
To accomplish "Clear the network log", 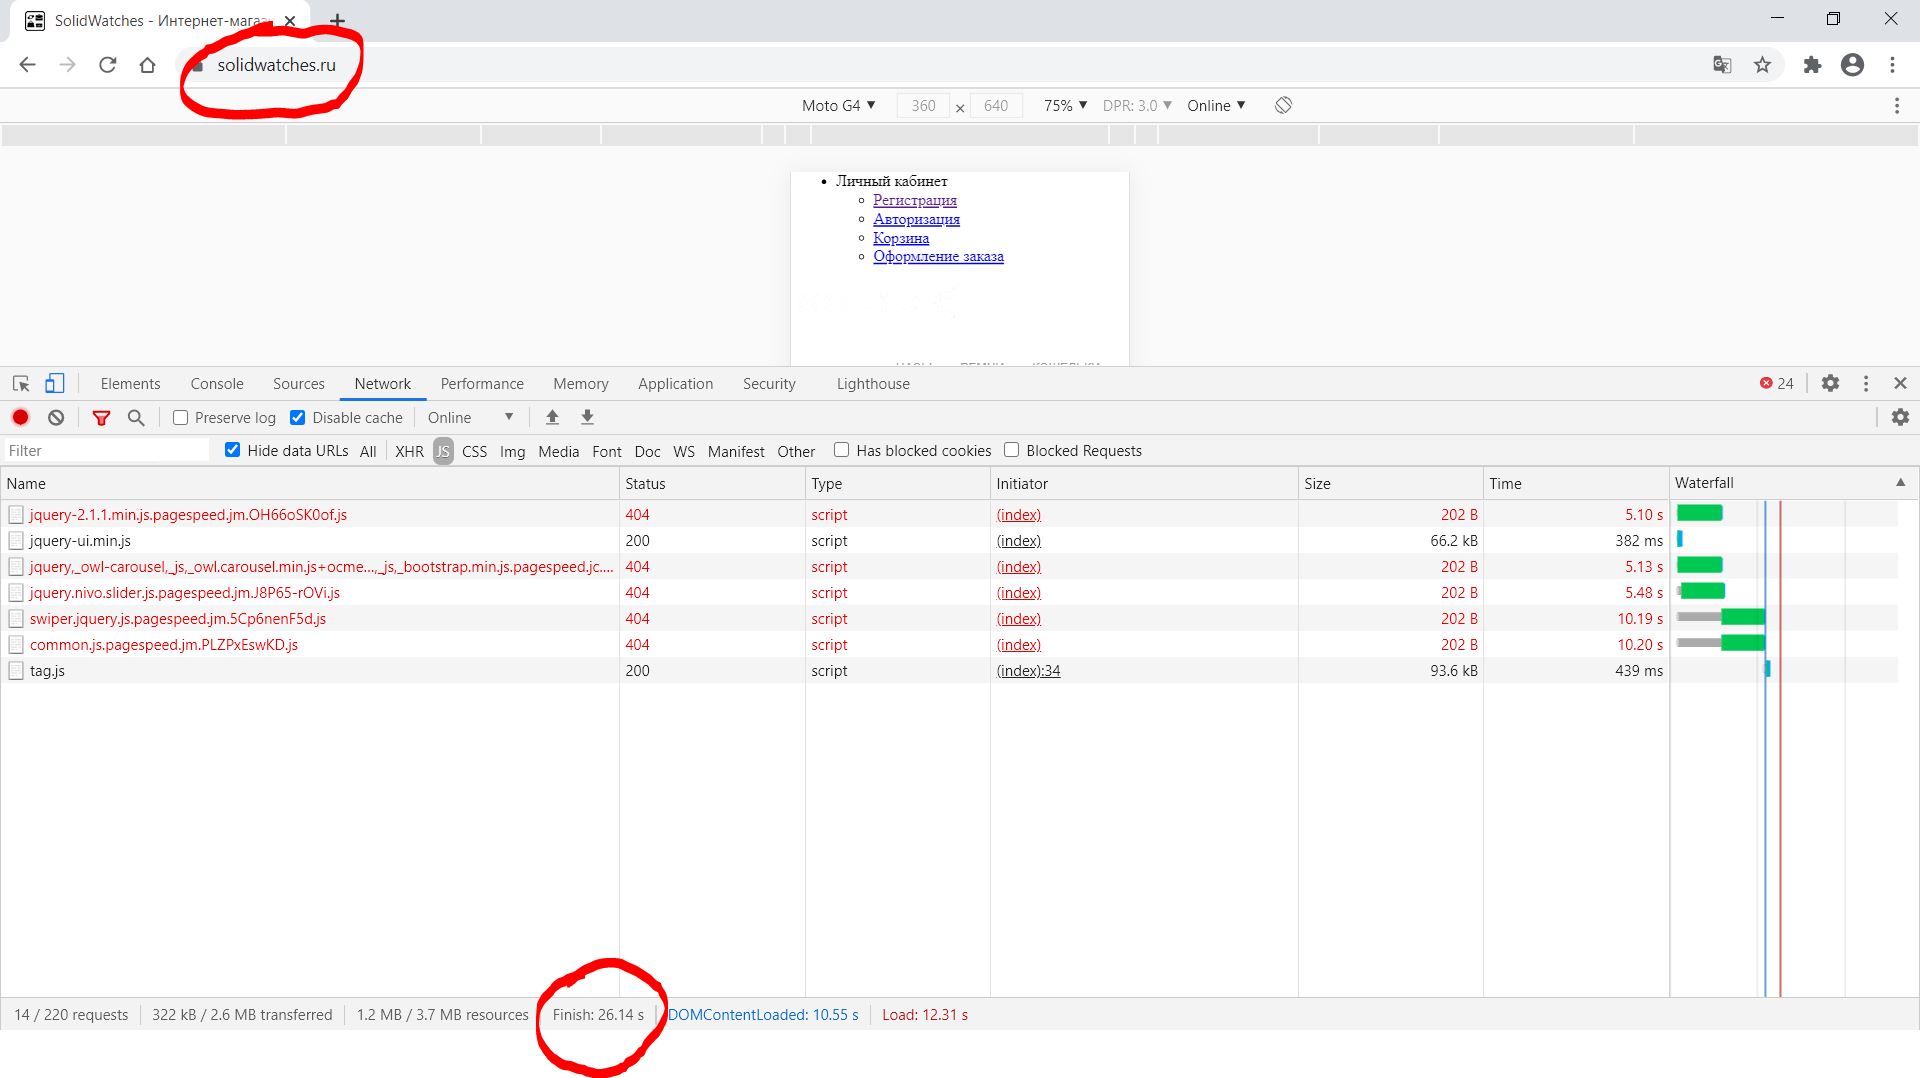I will click(56, 418).
